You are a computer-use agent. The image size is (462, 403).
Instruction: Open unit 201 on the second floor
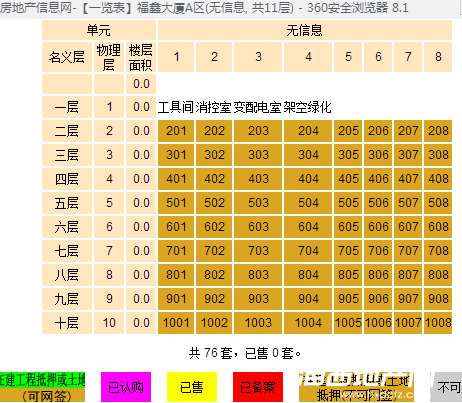pos(176,131)
